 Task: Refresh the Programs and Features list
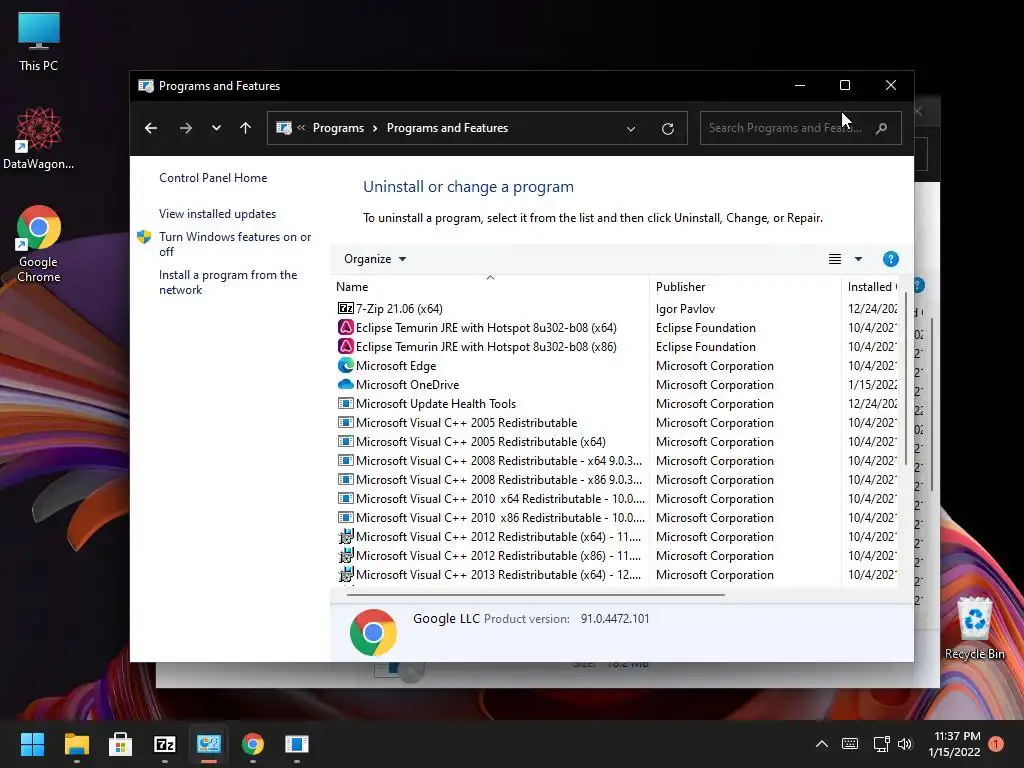coord(667,129)
